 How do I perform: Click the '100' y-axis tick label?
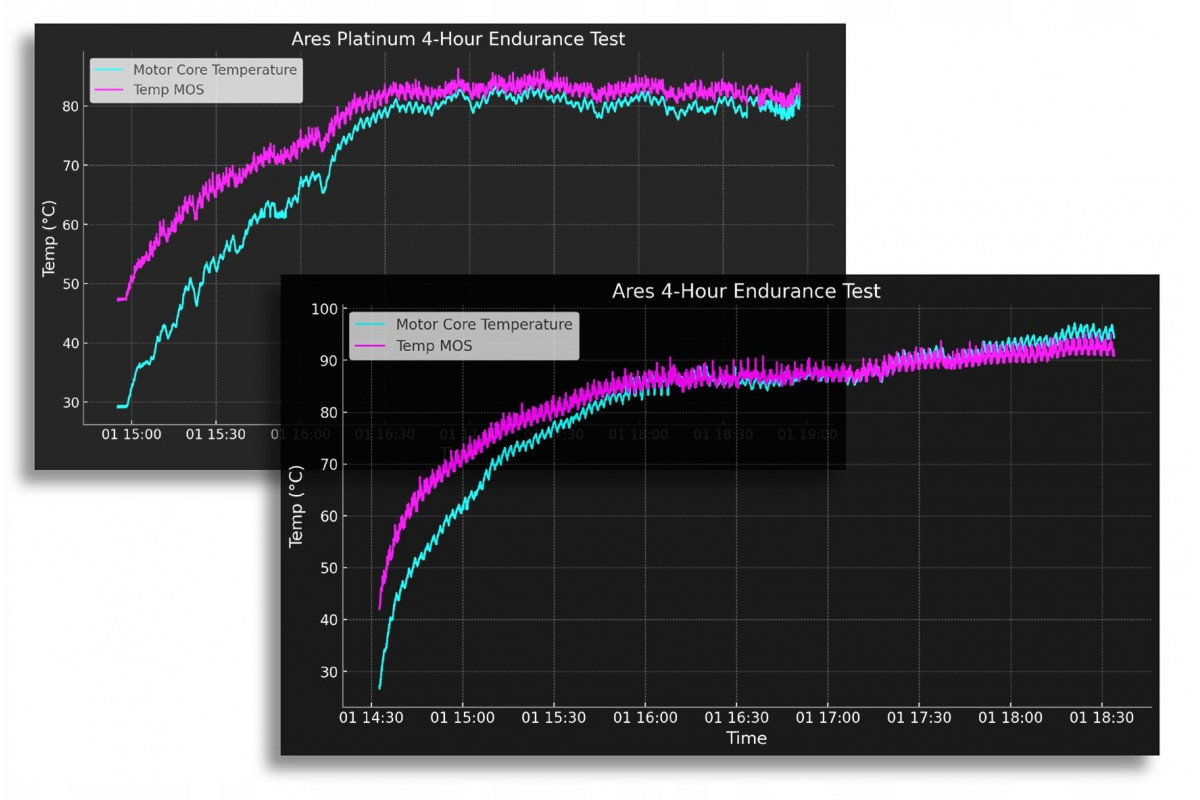pos(324,309)
